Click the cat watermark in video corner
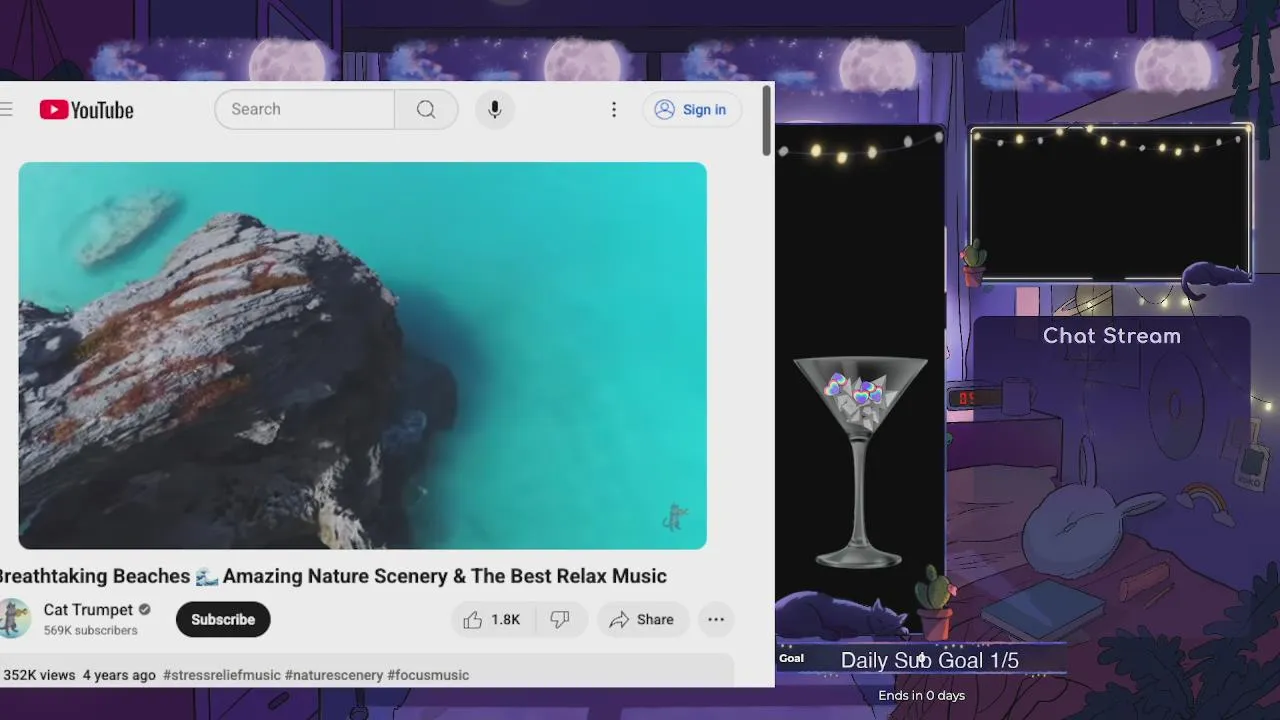This screenshot has width=1280, height=720. point(675,517)
